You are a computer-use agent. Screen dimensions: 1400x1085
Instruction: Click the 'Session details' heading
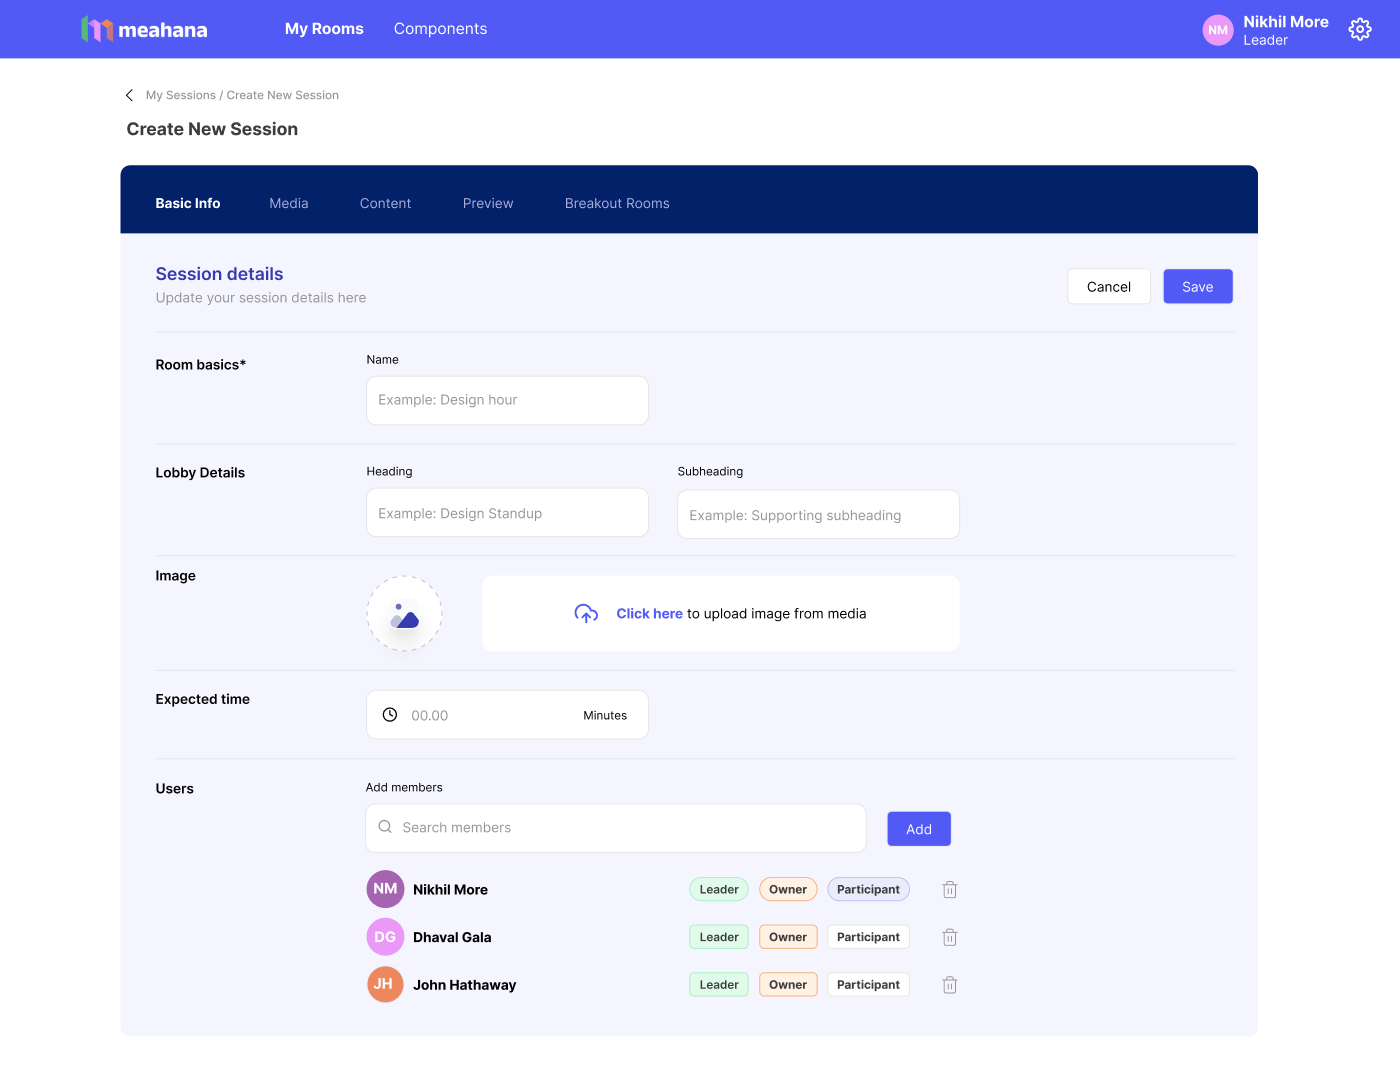point(219,274)
